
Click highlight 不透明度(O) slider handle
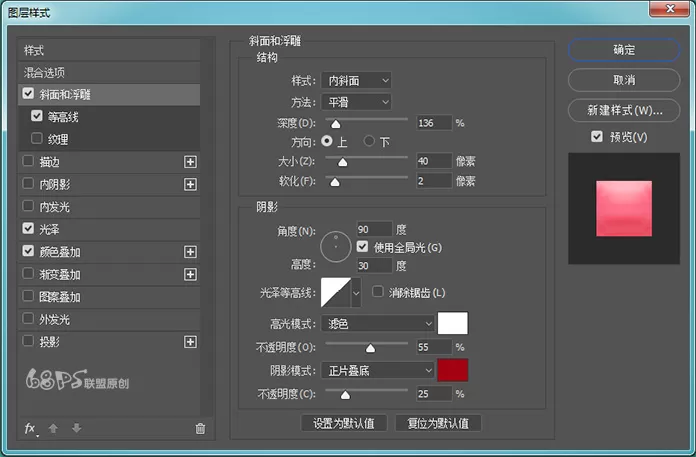coord(370,348)
